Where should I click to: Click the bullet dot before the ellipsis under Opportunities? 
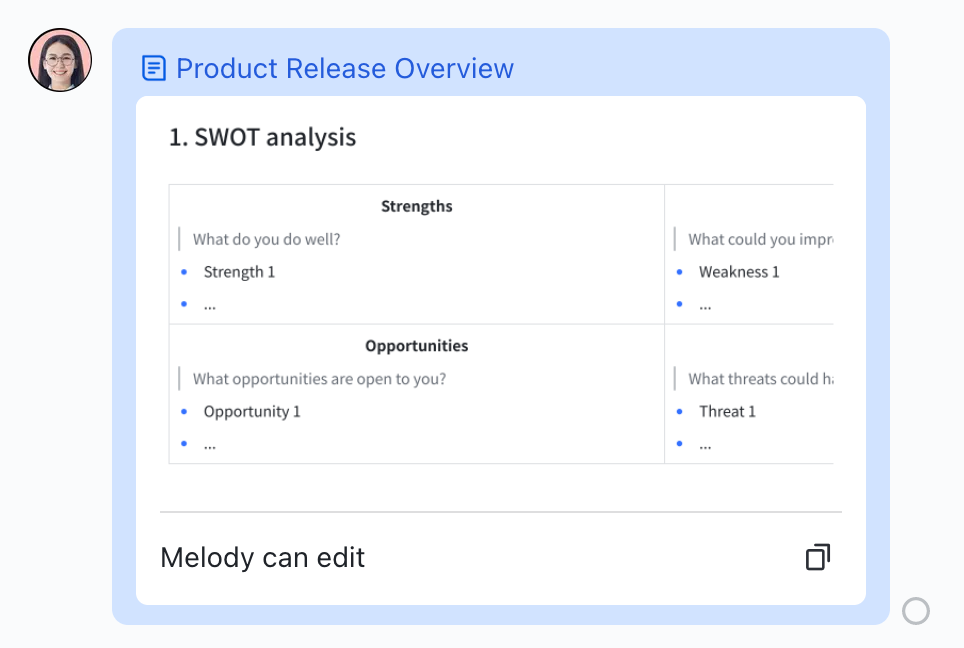183,443
